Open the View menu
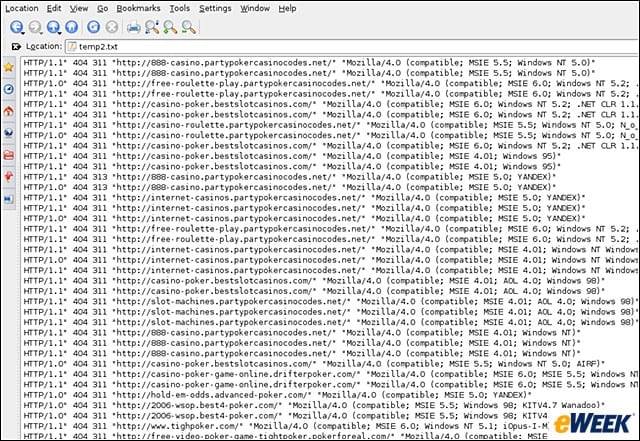Image resolution: width=640 pixels, height=441 pixels. coord(79,8)
